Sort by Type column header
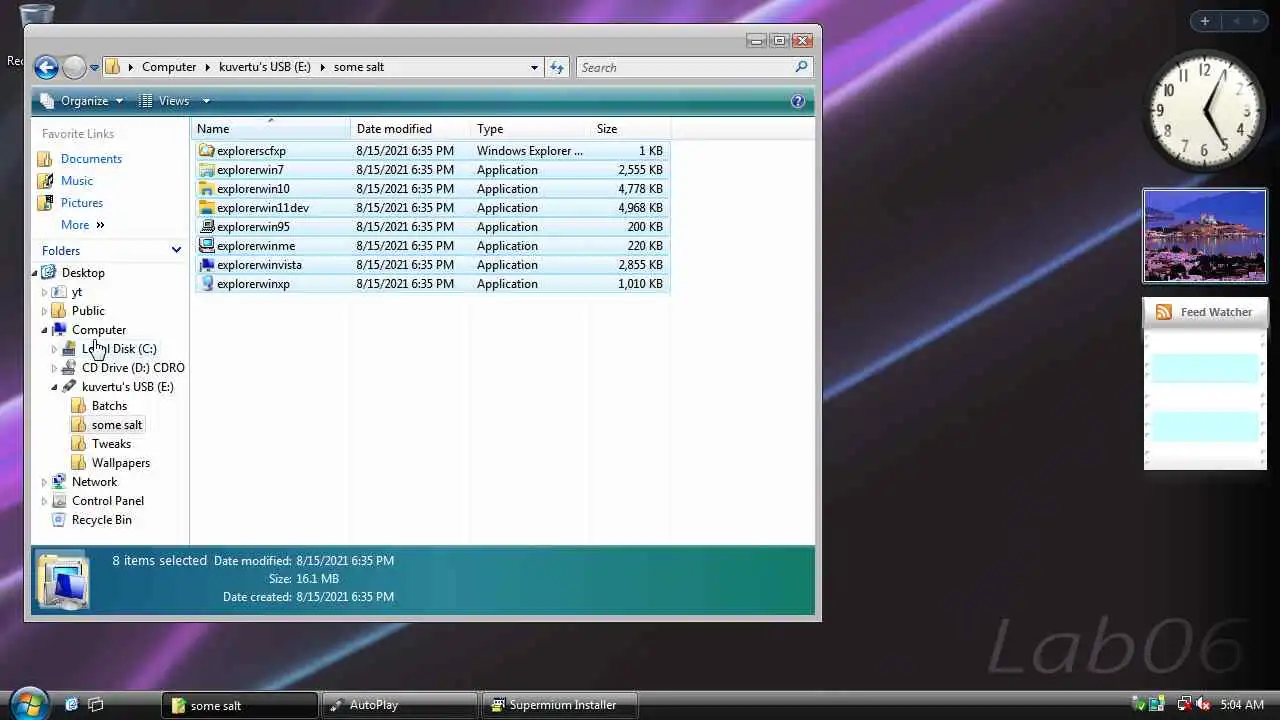1280x720 pixels. pos(531,129)
